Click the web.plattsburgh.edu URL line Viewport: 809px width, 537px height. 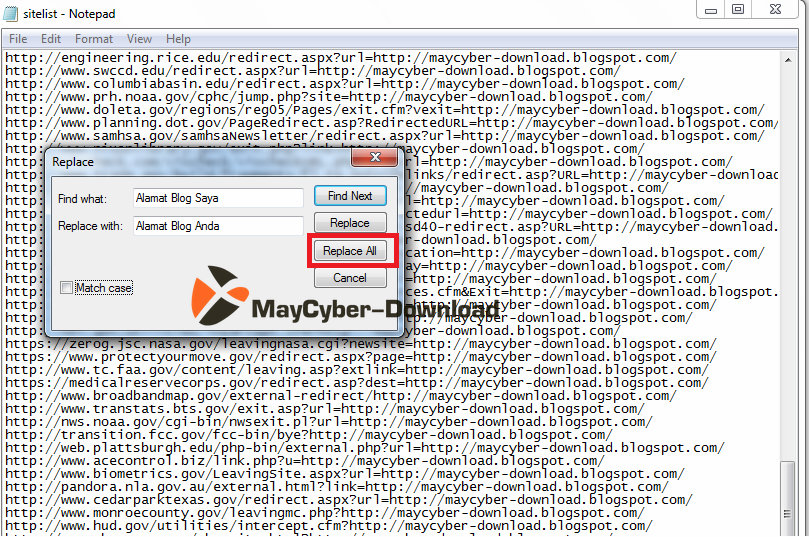(365, 448)
